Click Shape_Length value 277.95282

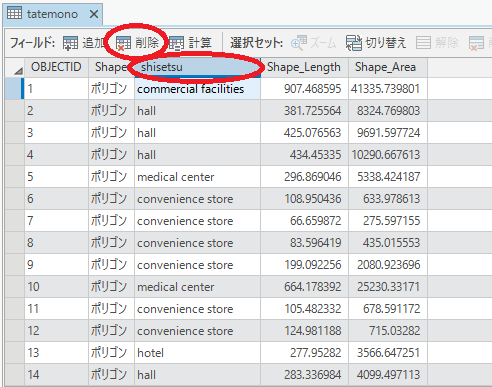pos(304,353)
